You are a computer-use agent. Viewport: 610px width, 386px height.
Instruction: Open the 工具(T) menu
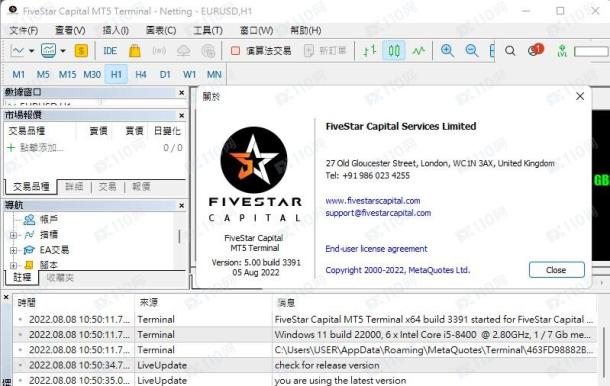pyautogui.click(x=208, y=30)
